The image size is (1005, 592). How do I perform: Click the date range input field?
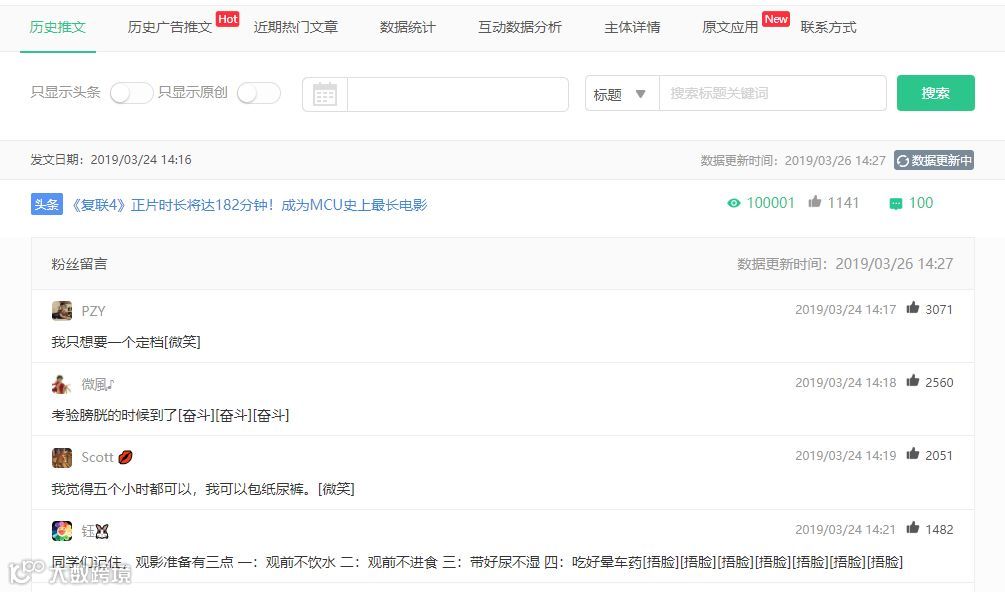point(458,94)
